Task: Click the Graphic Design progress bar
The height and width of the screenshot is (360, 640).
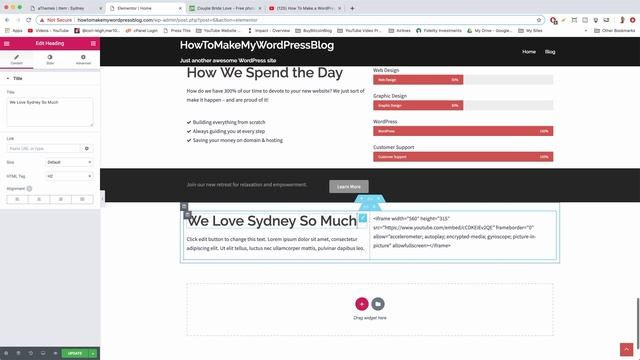Action: (463, 105)
